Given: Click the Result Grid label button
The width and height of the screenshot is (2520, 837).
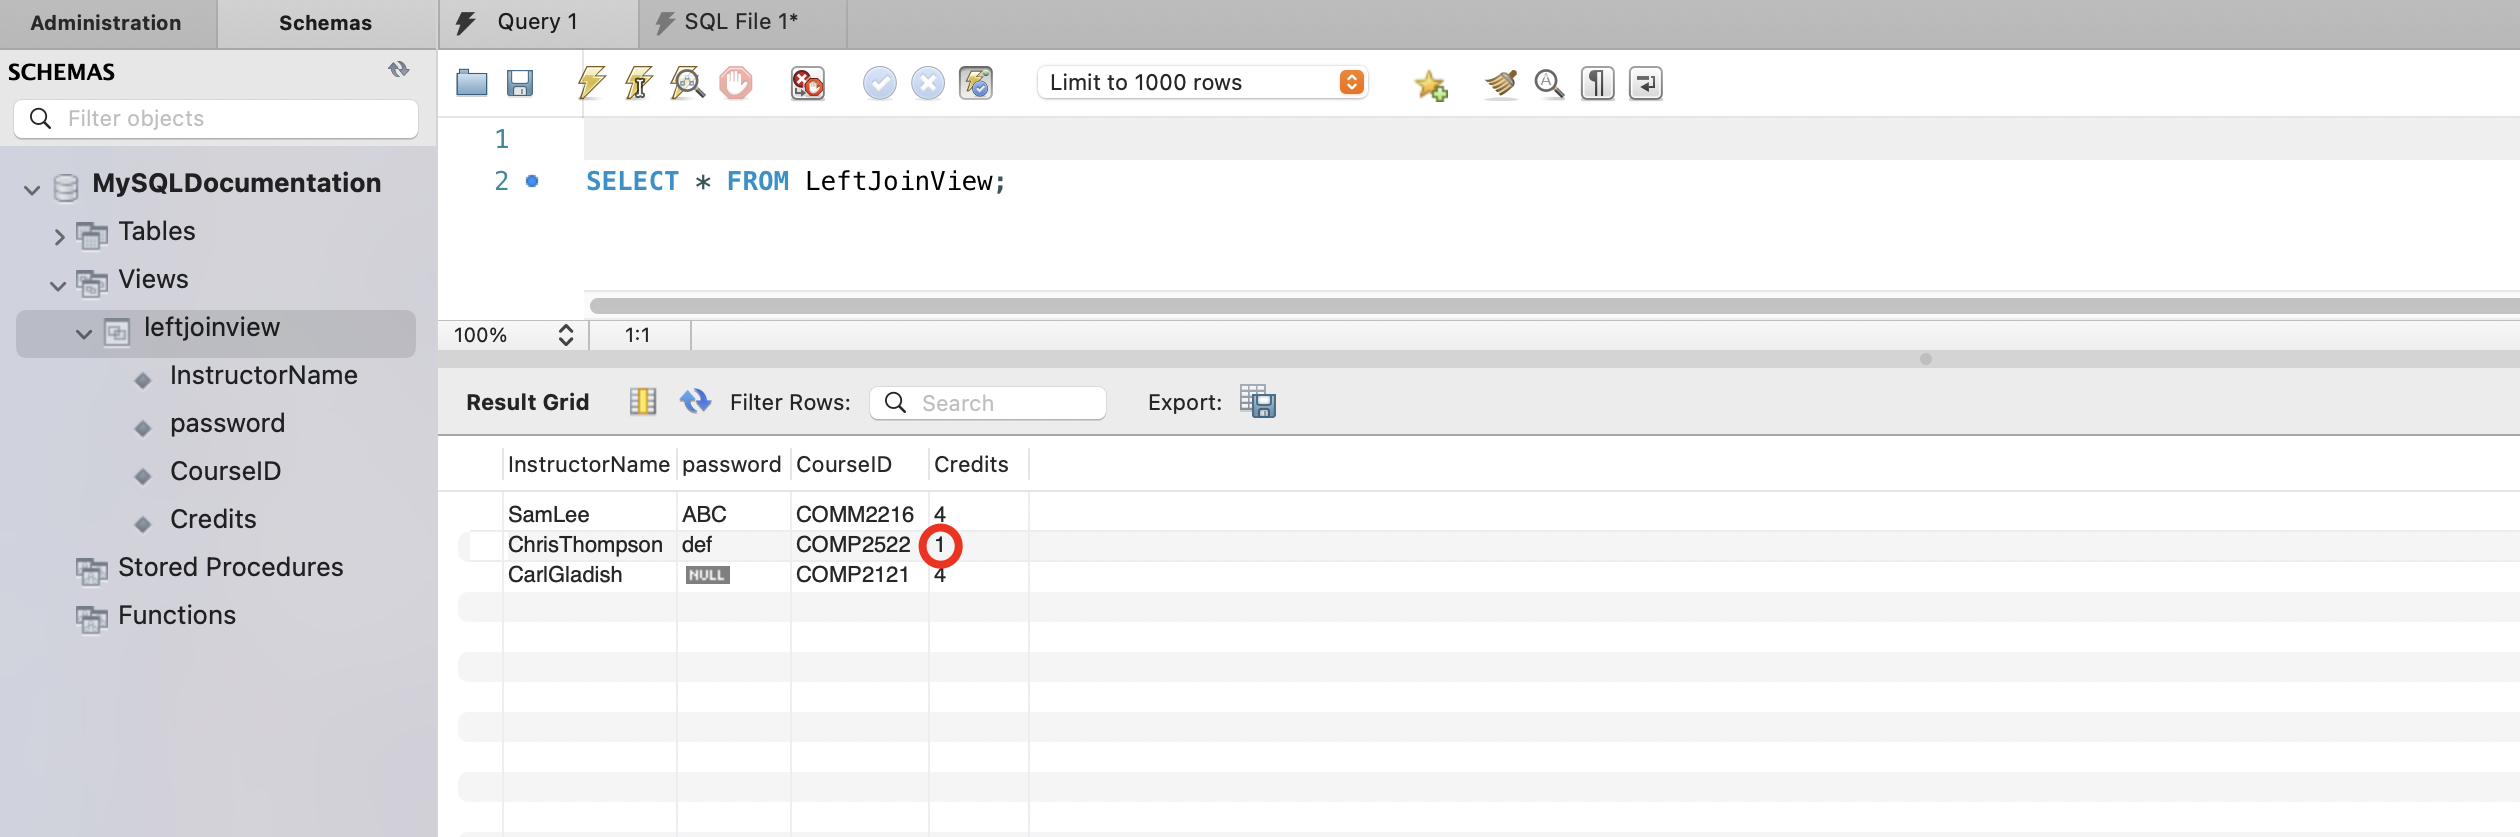Looking at the screenshot, I should point(527,402).
